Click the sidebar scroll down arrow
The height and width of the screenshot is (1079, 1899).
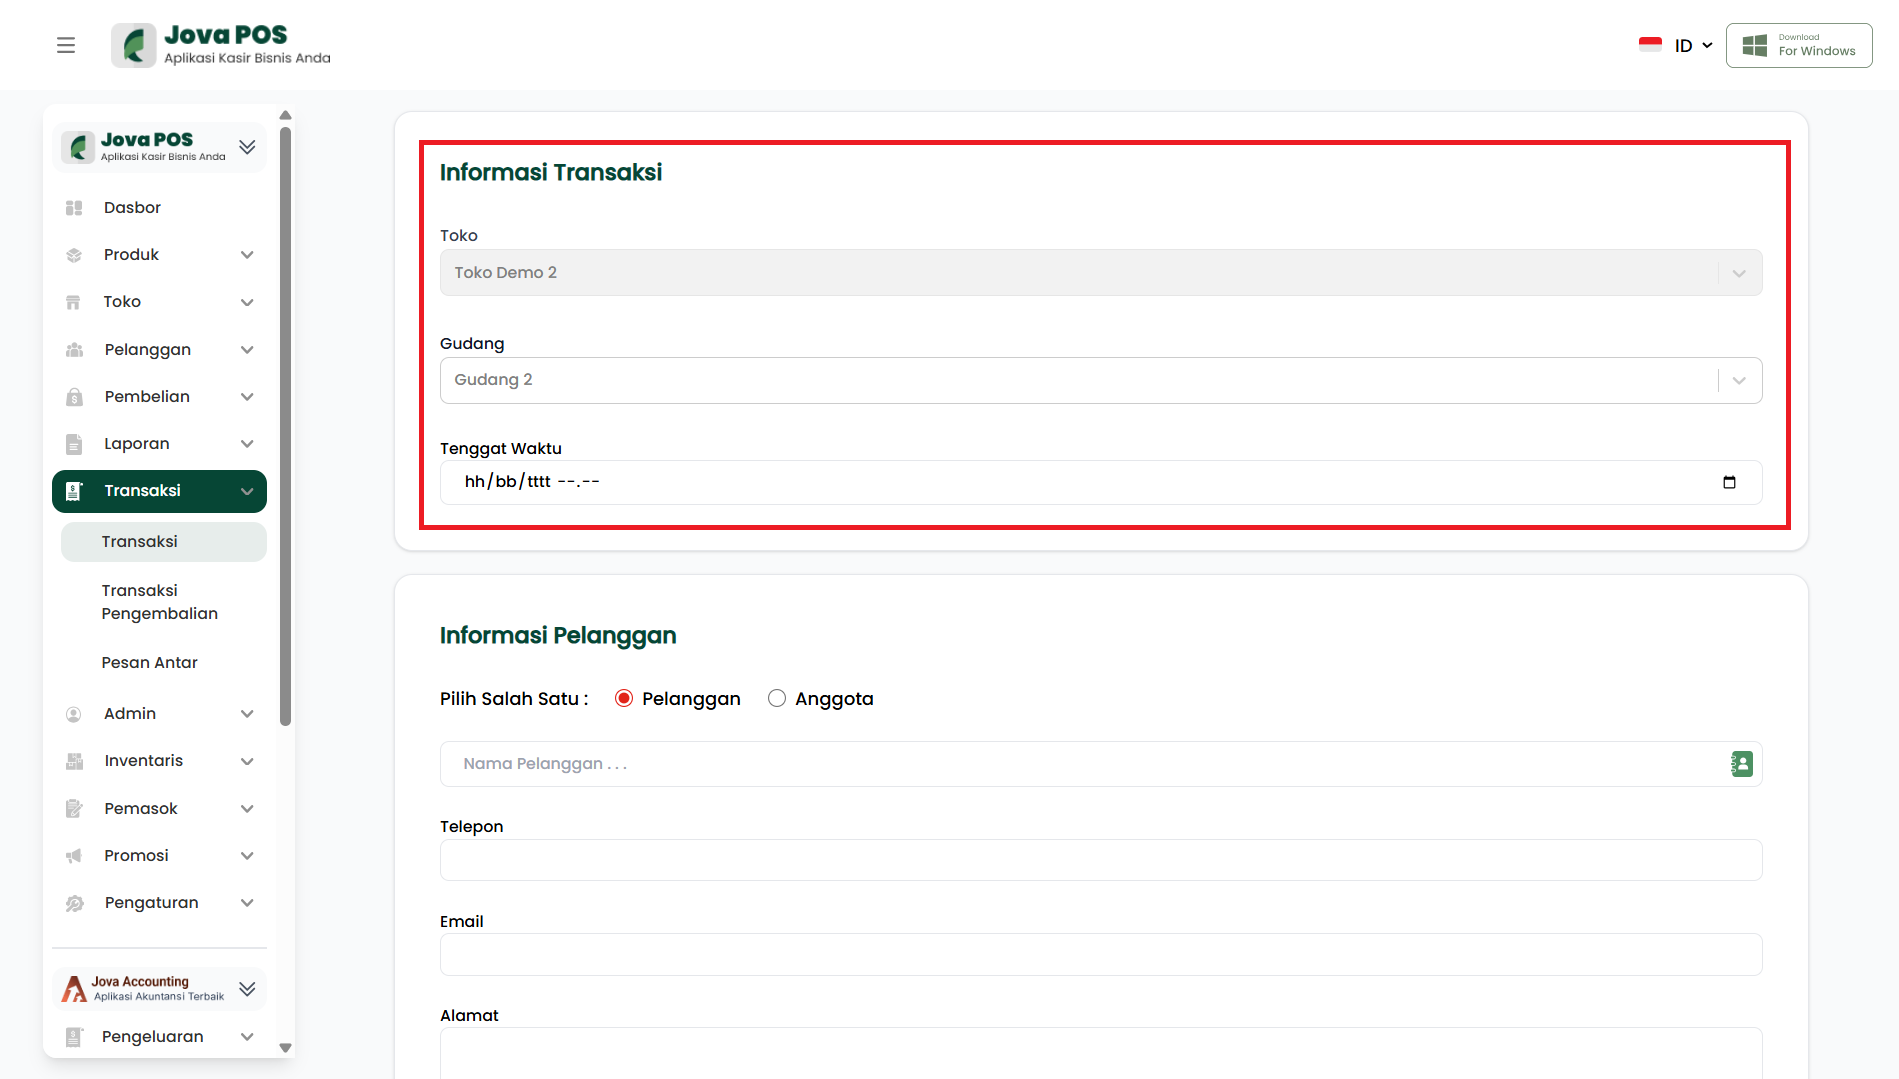pyautogui.click(x=285, y=1048)
